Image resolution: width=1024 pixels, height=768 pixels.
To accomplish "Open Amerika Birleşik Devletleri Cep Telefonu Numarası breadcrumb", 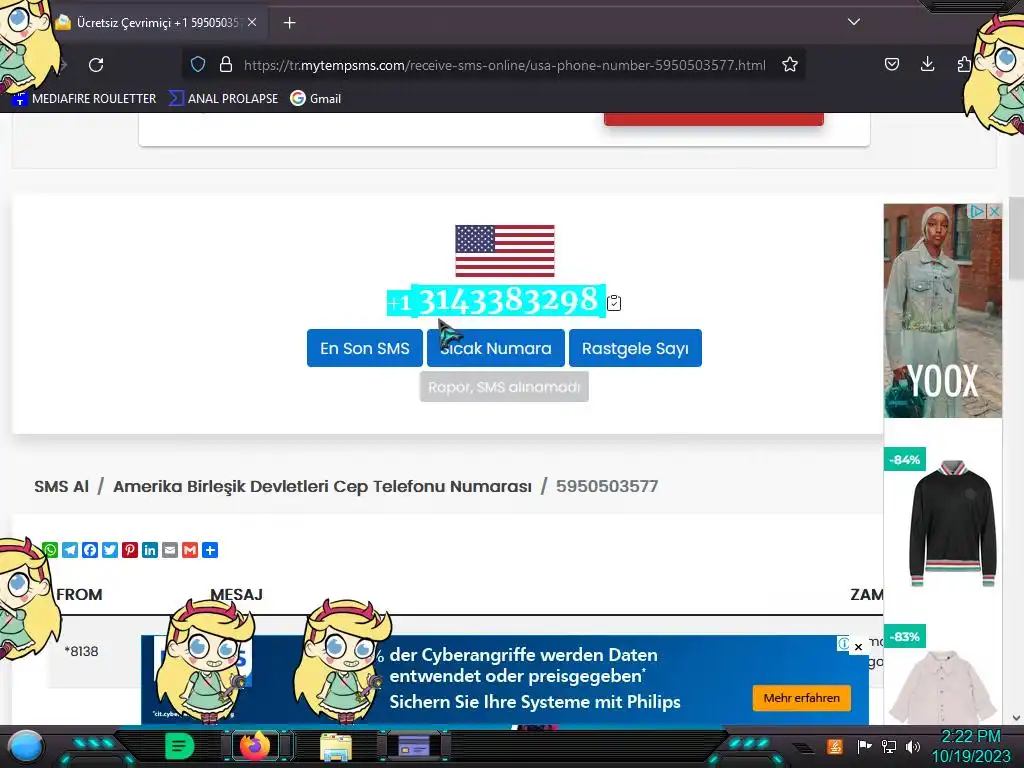I will pyautogui.click(x=323, y=487).
